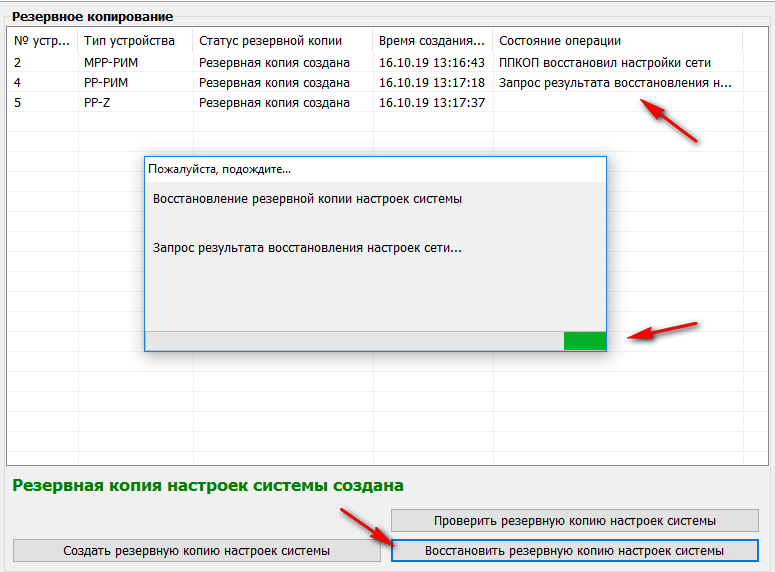Click 'Проверить резервную копию настроек системы' button
775x572 pixels.
click(x=574, y=521)
